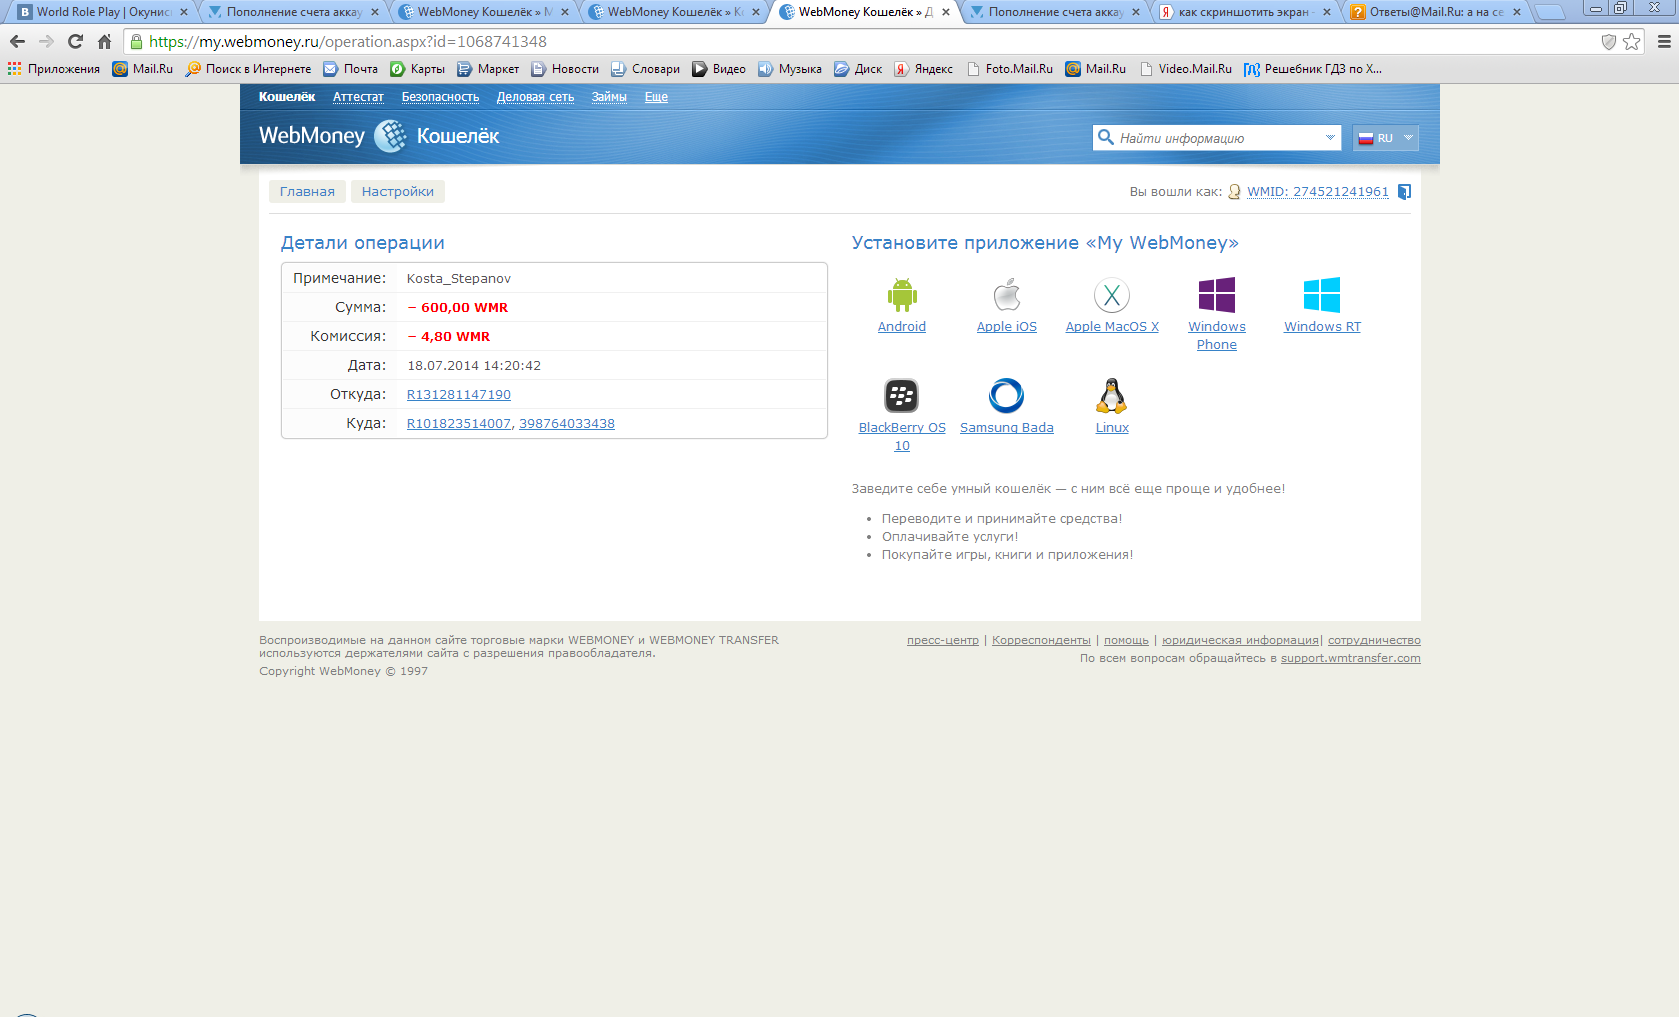
Task: Open new tab button
Action: pyautogui.click(x=1549, y=13)
